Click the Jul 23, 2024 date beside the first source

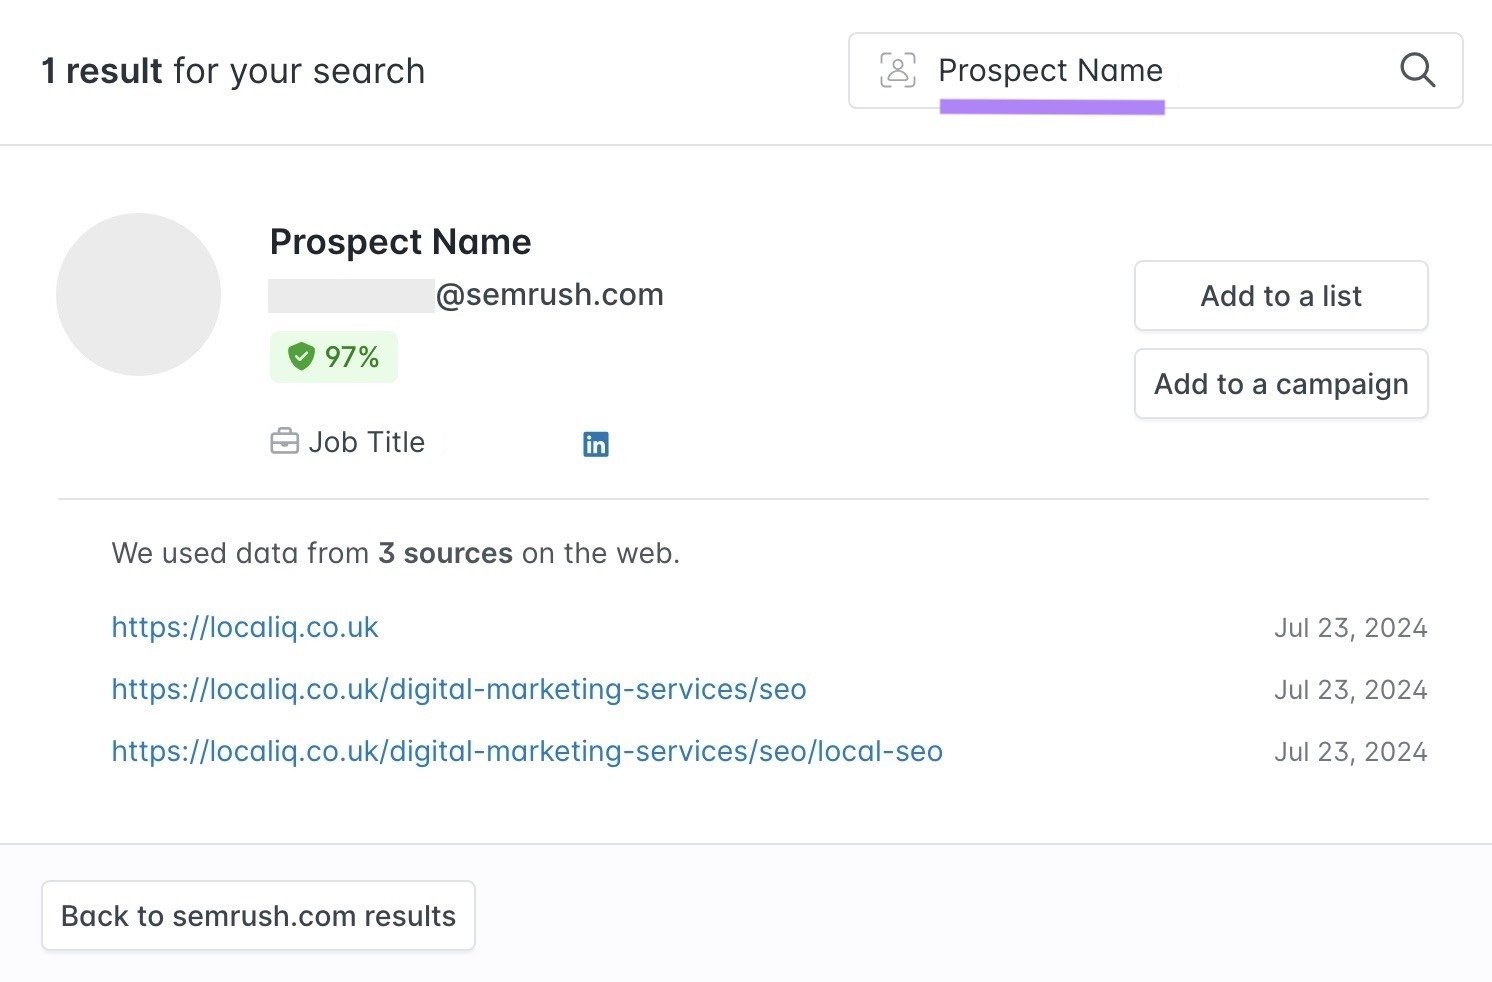tap(1350, 627)
